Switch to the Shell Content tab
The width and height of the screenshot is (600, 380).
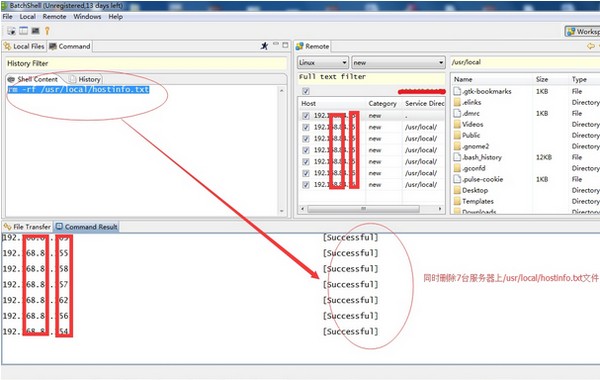(33, 79)
